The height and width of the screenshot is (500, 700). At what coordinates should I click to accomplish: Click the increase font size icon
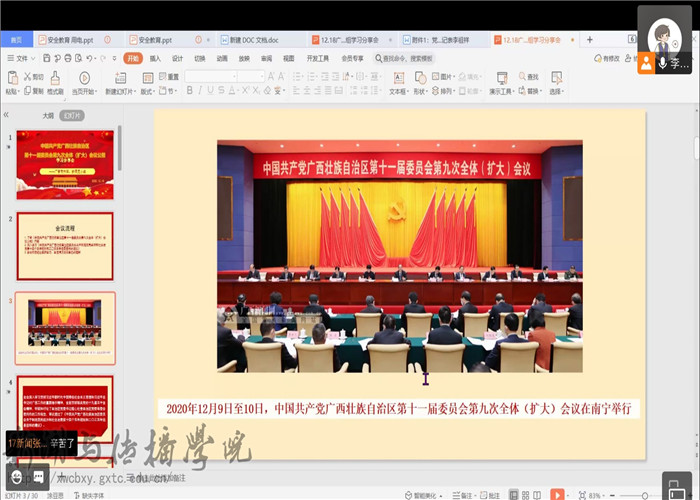[x=271, y=76]
